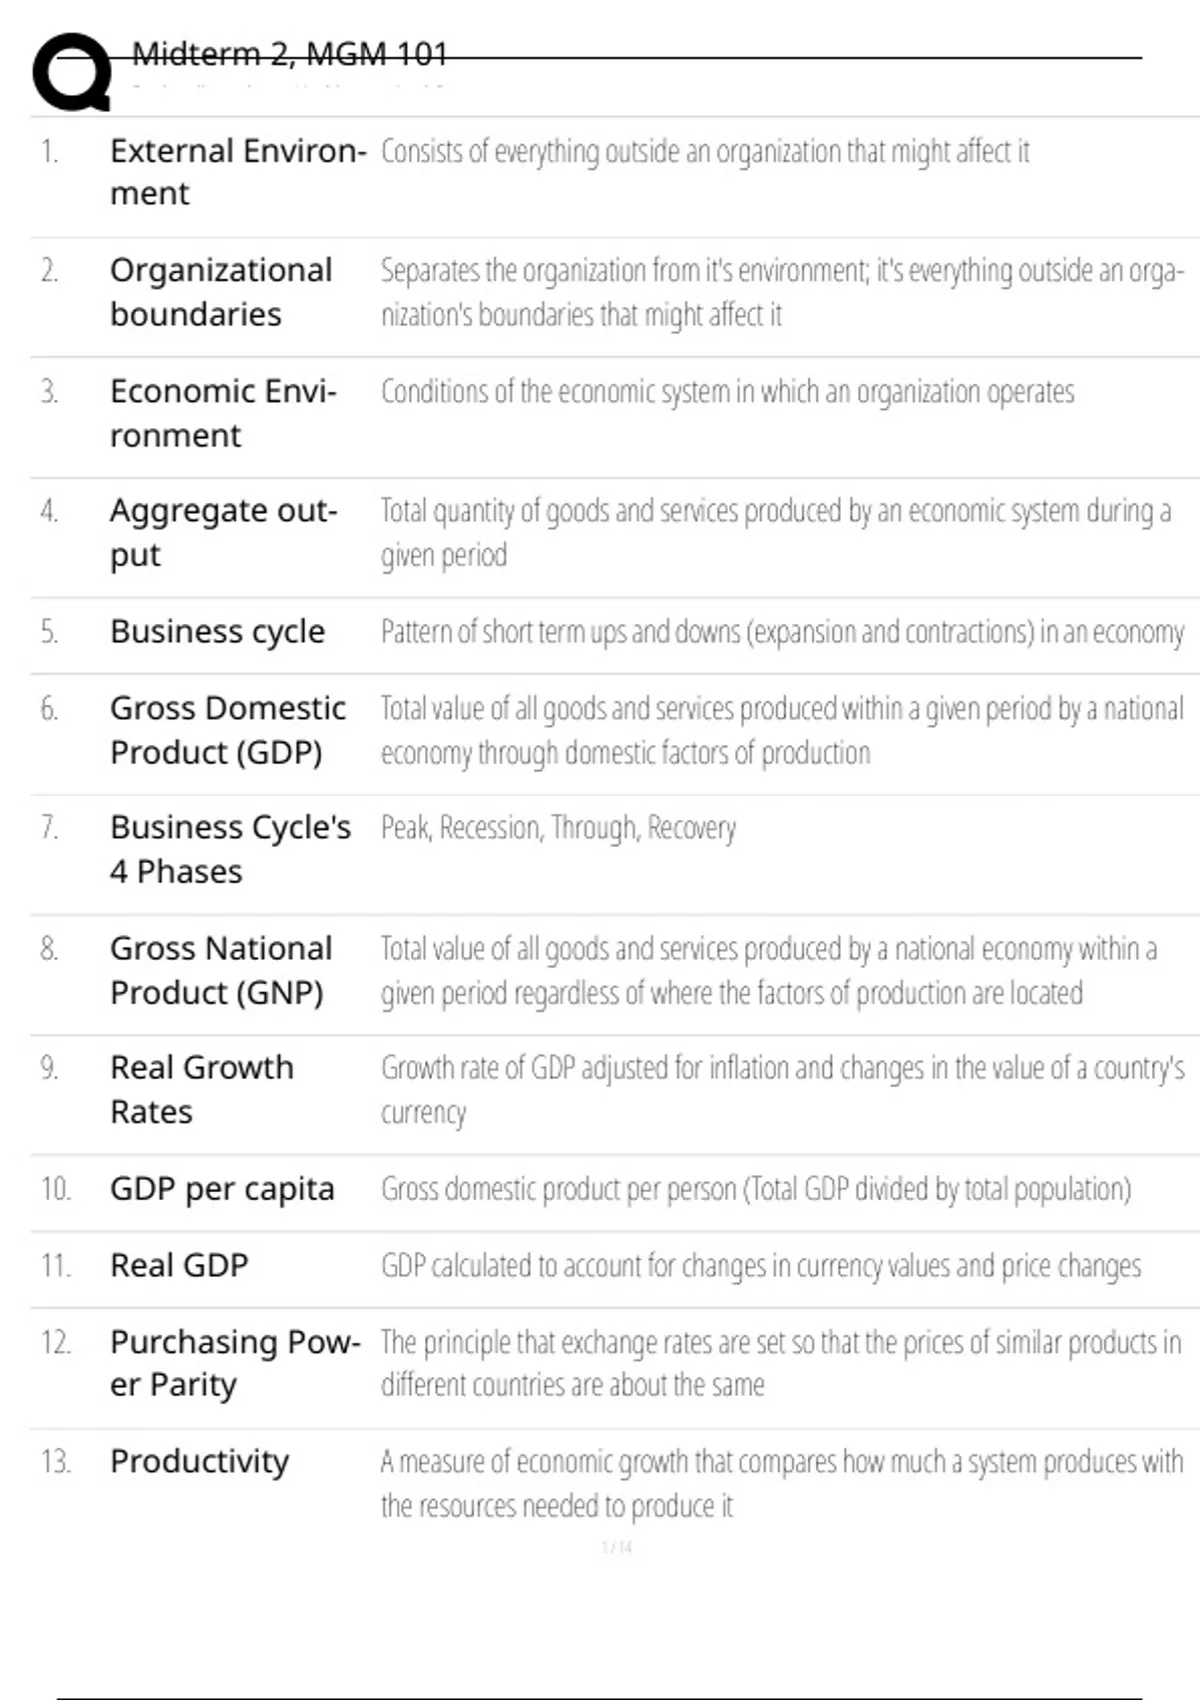Screen dimensions: 1200x1700
Task: Click the Quizlet Q logo icon
Action: (x=72, y=72)
